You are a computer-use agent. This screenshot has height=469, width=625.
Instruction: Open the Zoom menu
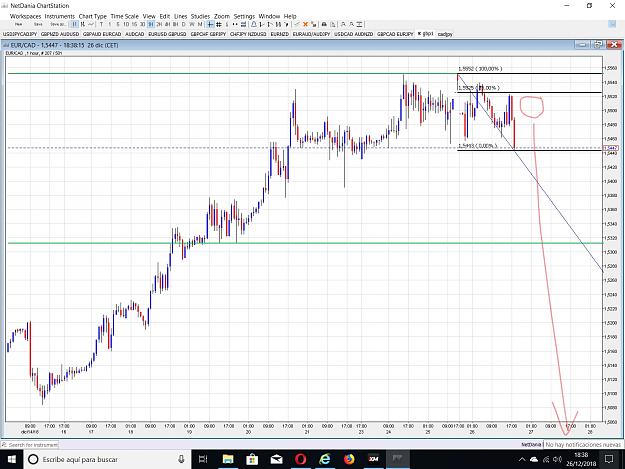click(222, 16)
